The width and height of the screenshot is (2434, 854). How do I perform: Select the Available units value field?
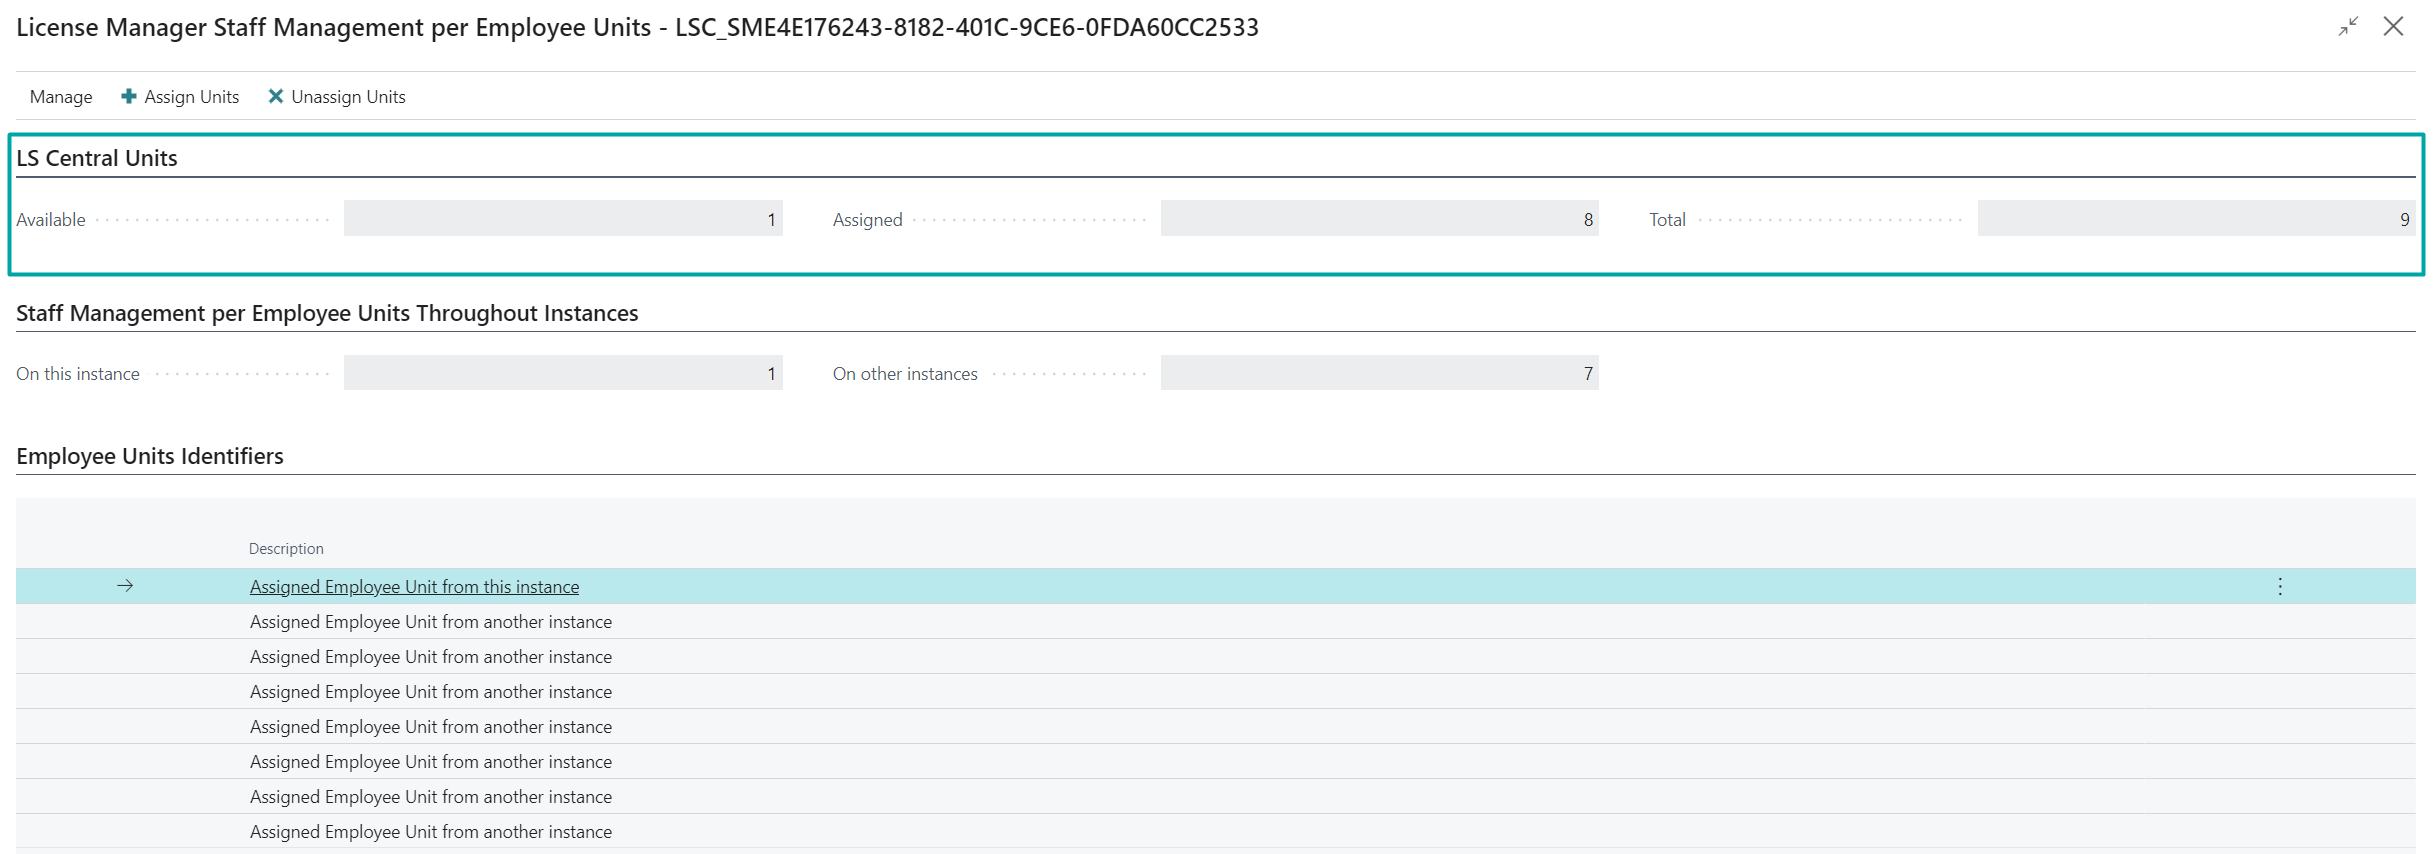click(x=563, y=219)
